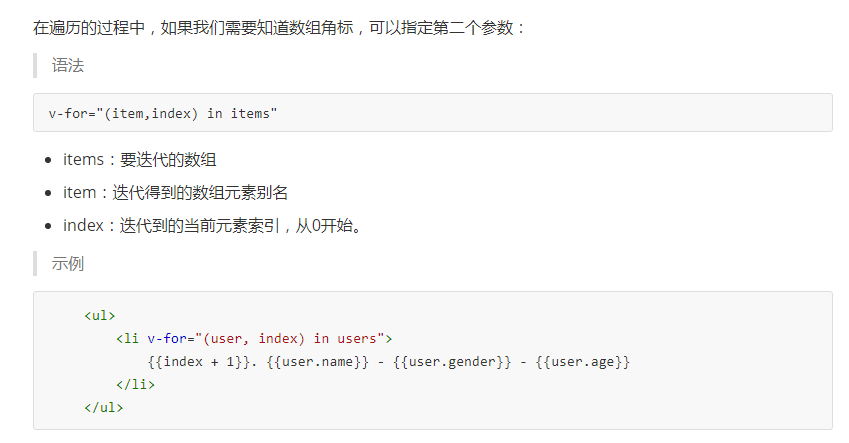Click the closing </ul> tag
Screen dimensions: 849x443
click(x=104, y=407)
